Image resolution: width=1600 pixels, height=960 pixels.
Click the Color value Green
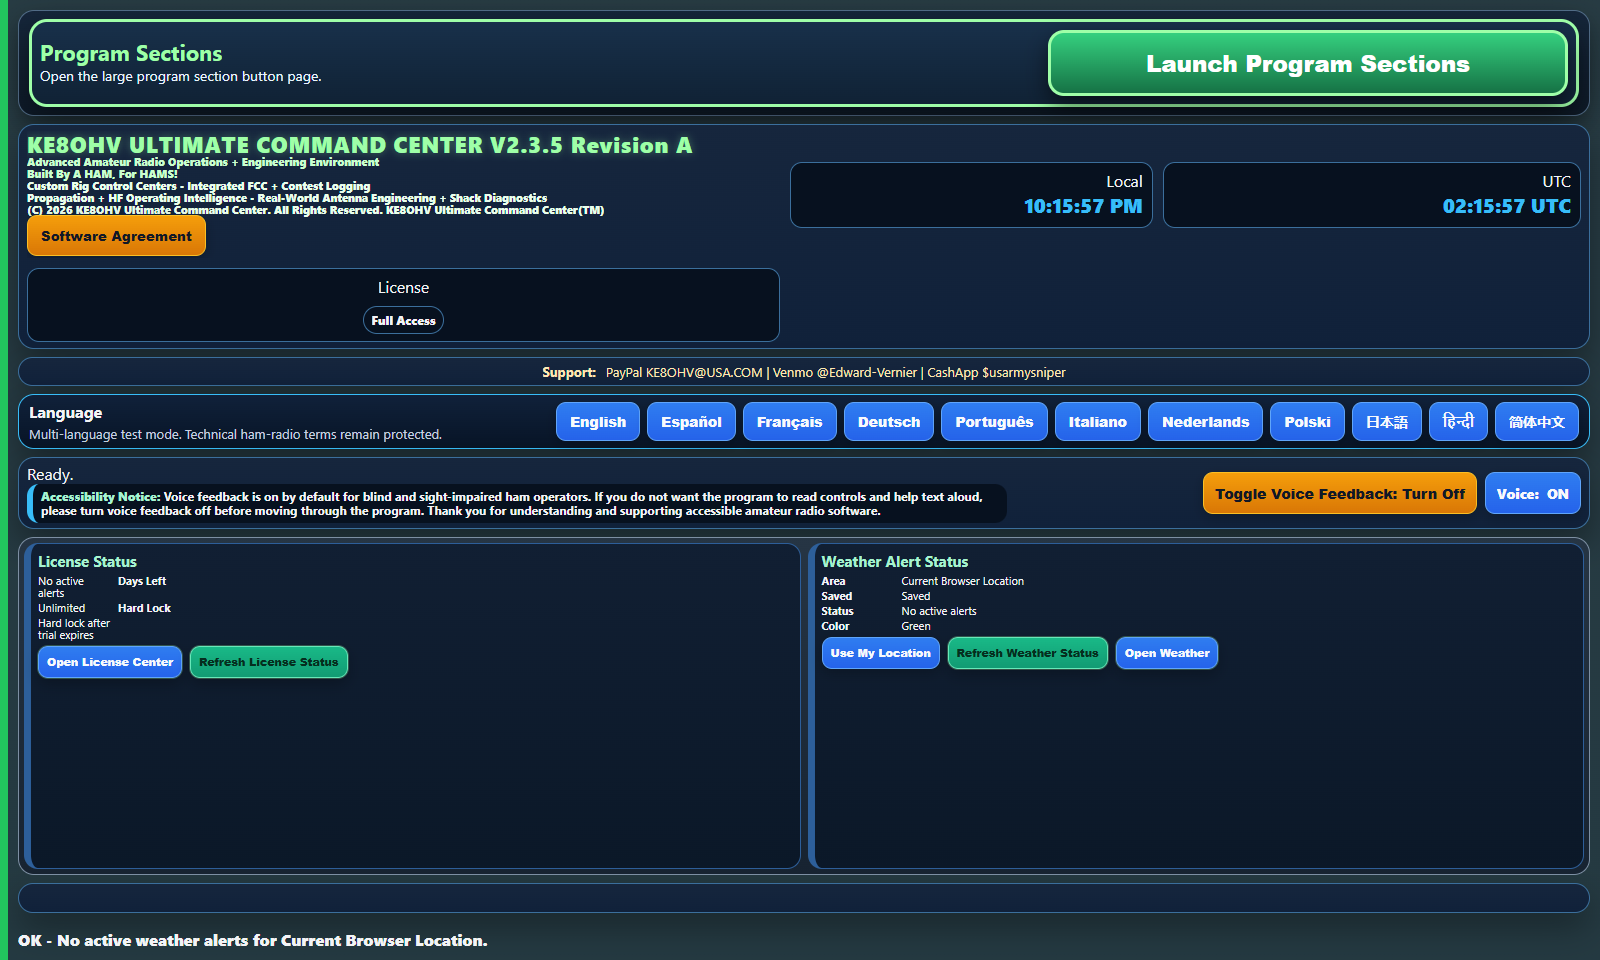(x=915, y=626)
